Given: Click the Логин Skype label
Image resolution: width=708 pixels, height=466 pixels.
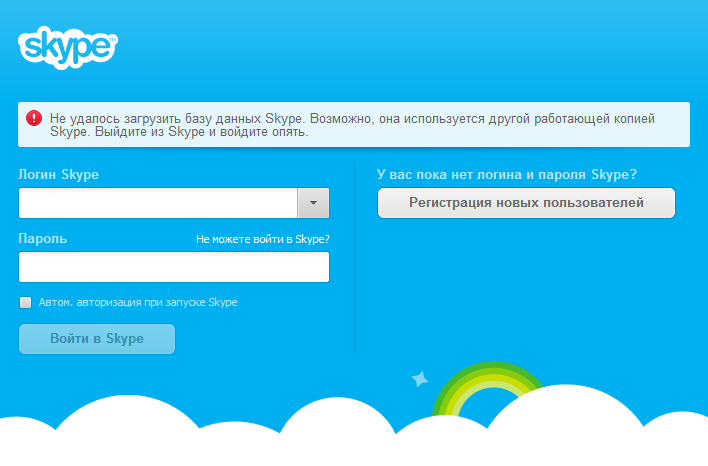Looking at the screenshot, I should [x=58, y=175].
